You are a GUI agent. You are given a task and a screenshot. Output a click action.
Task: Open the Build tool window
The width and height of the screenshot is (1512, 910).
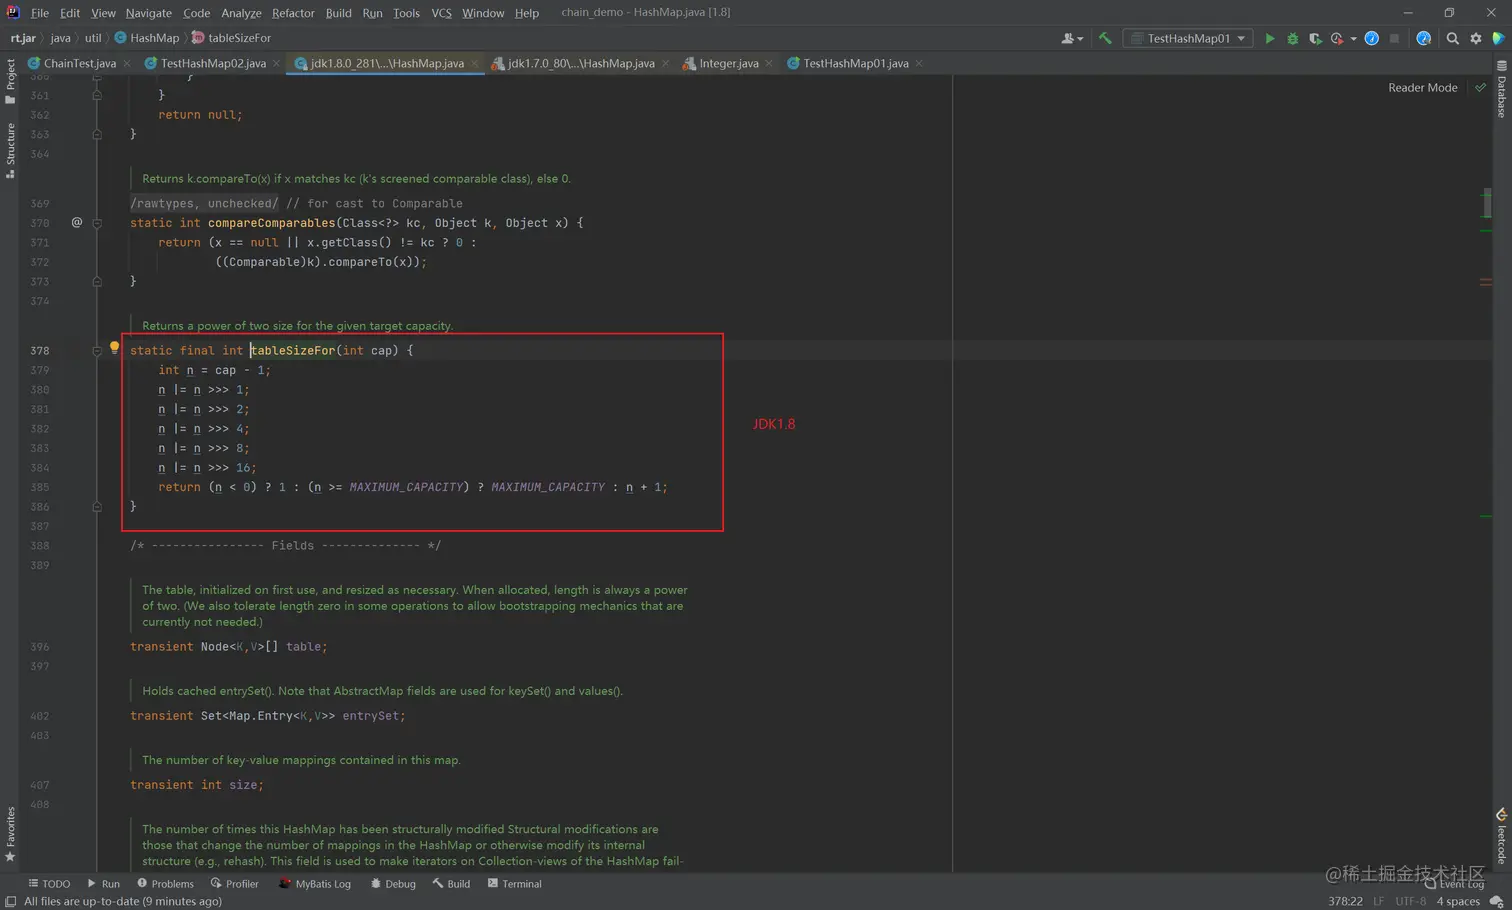tap(451, 884)
